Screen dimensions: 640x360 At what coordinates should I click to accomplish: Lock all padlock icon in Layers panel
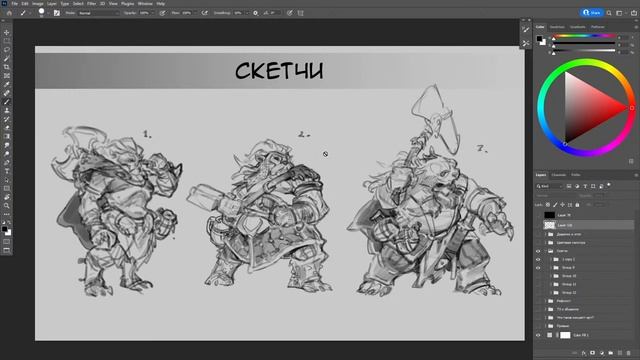coord(577,204)
